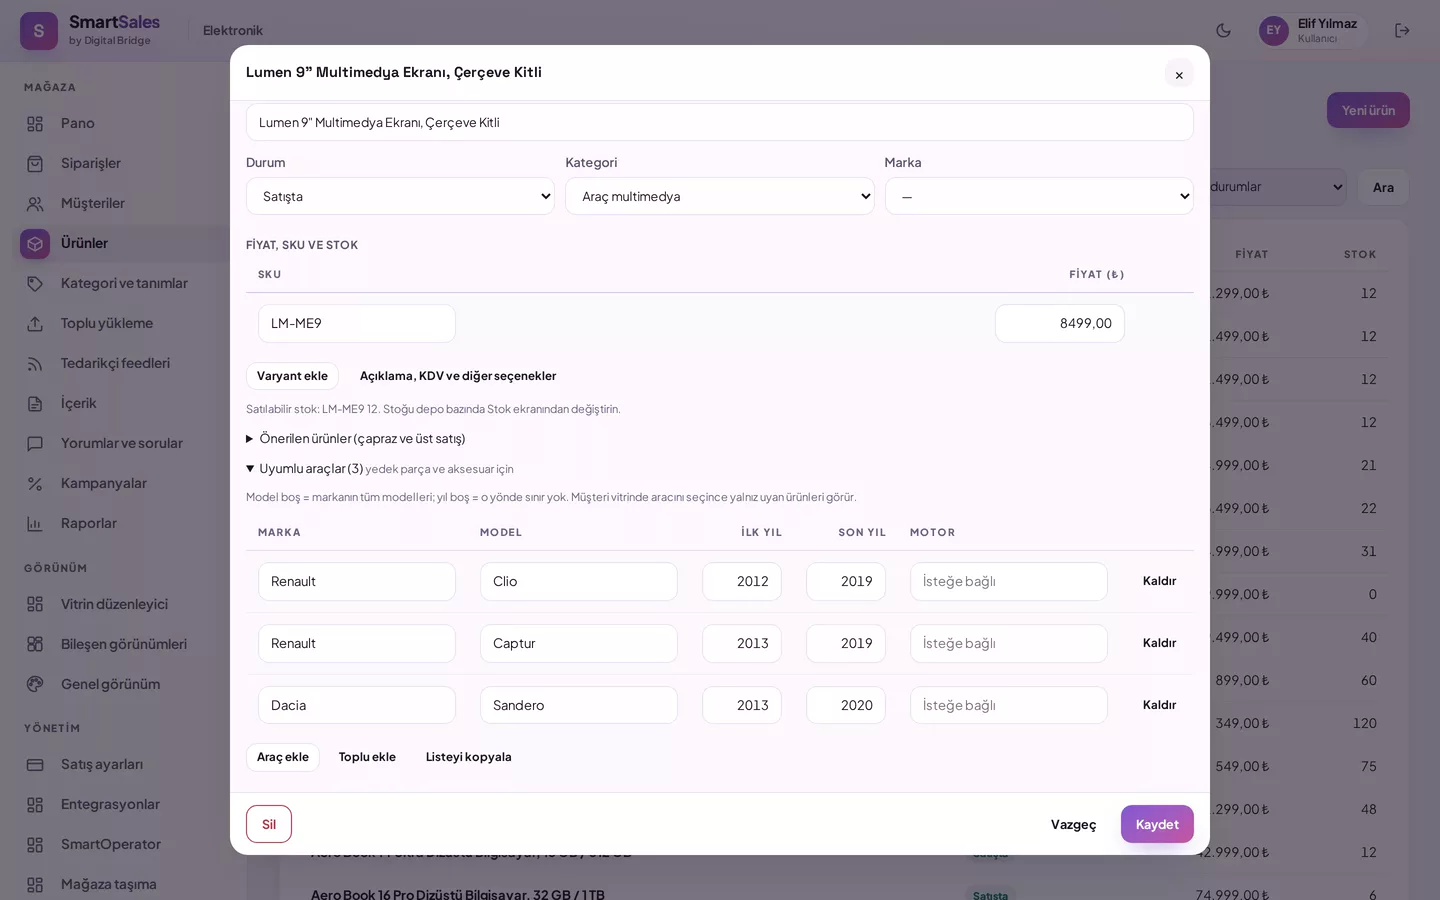Open Pano icon in sidebar
The image size is (1440, 900).
35,123
